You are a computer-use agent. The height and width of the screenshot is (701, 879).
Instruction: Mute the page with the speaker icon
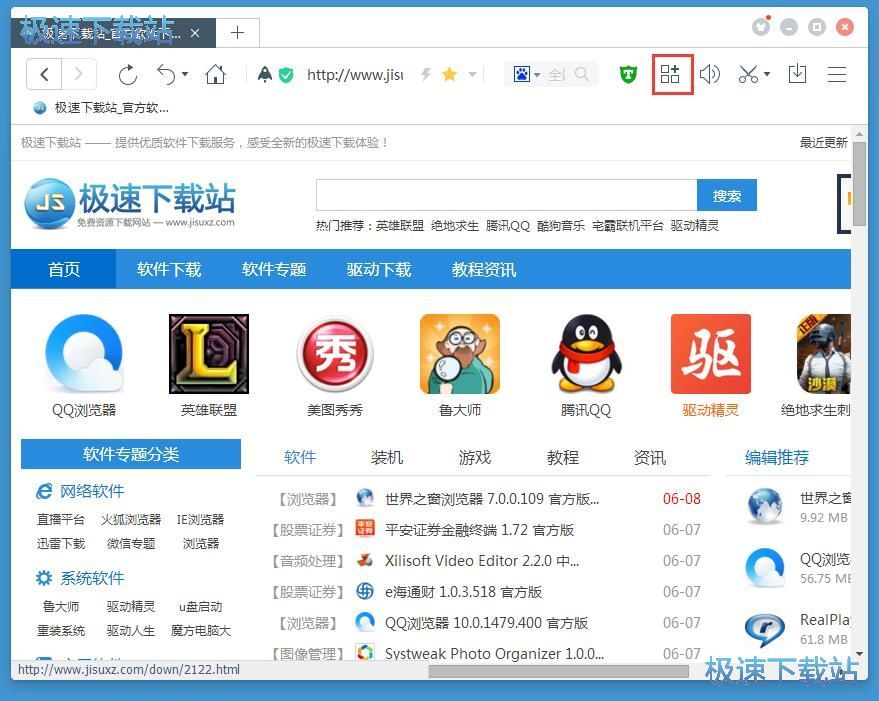click(709, 74)
